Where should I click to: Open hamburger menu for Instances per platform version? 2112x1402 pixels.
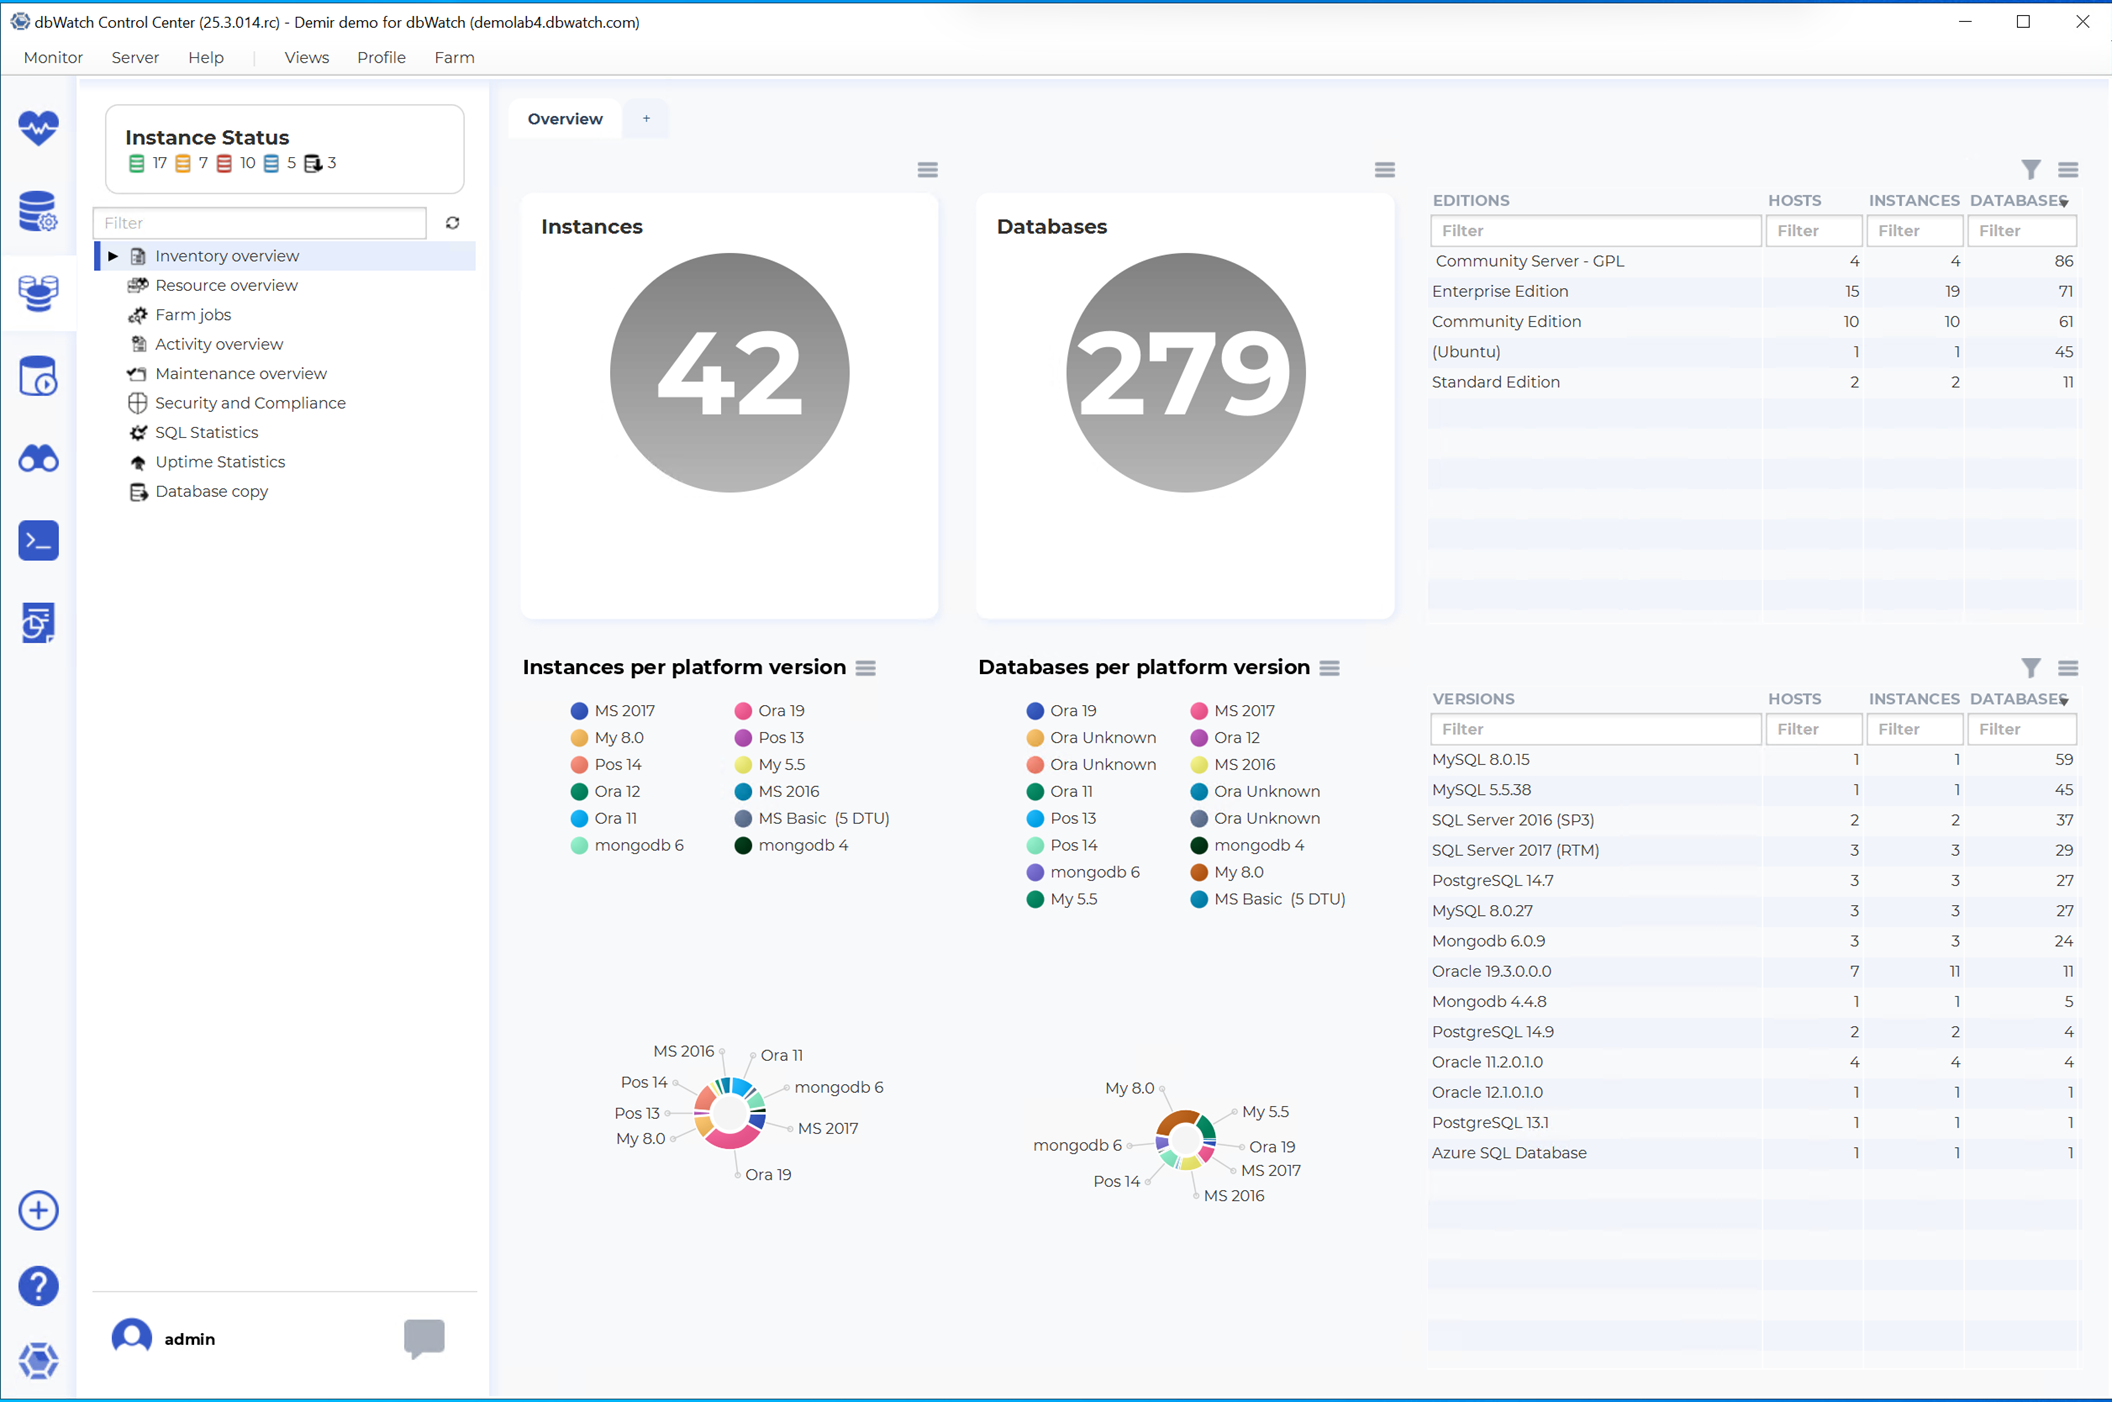pyautogui.click(x=866, y=668)
